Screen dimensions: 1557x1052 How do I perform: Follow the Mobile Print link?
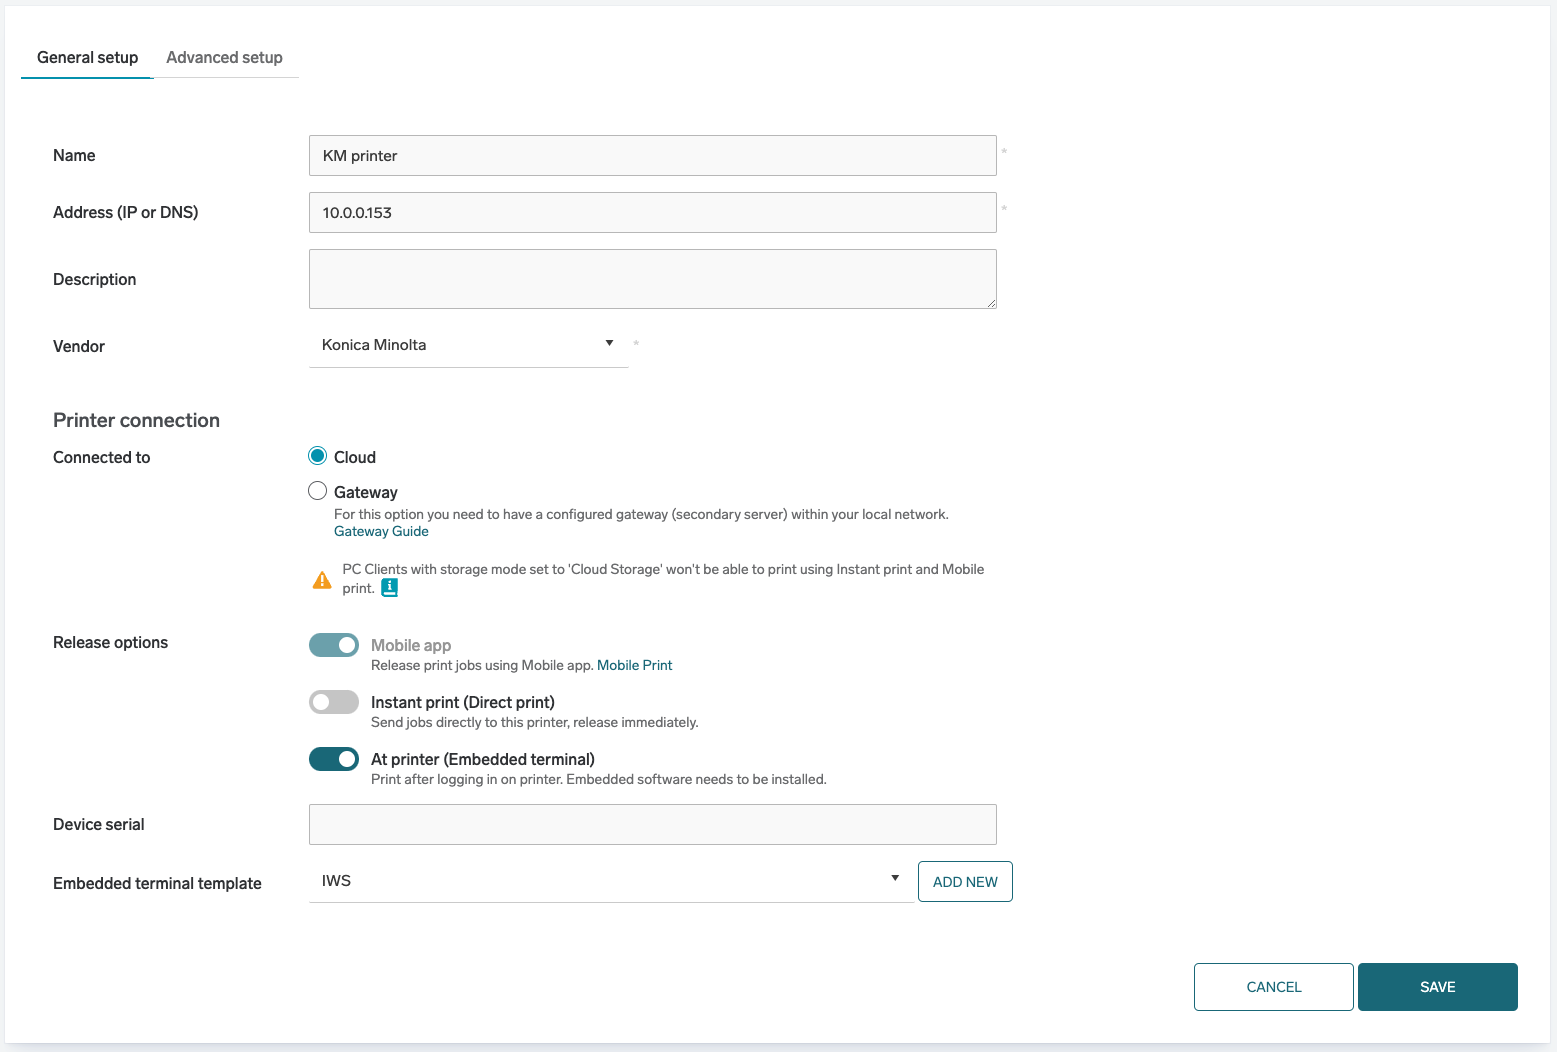pyautogui.click(x=634, y=665)
